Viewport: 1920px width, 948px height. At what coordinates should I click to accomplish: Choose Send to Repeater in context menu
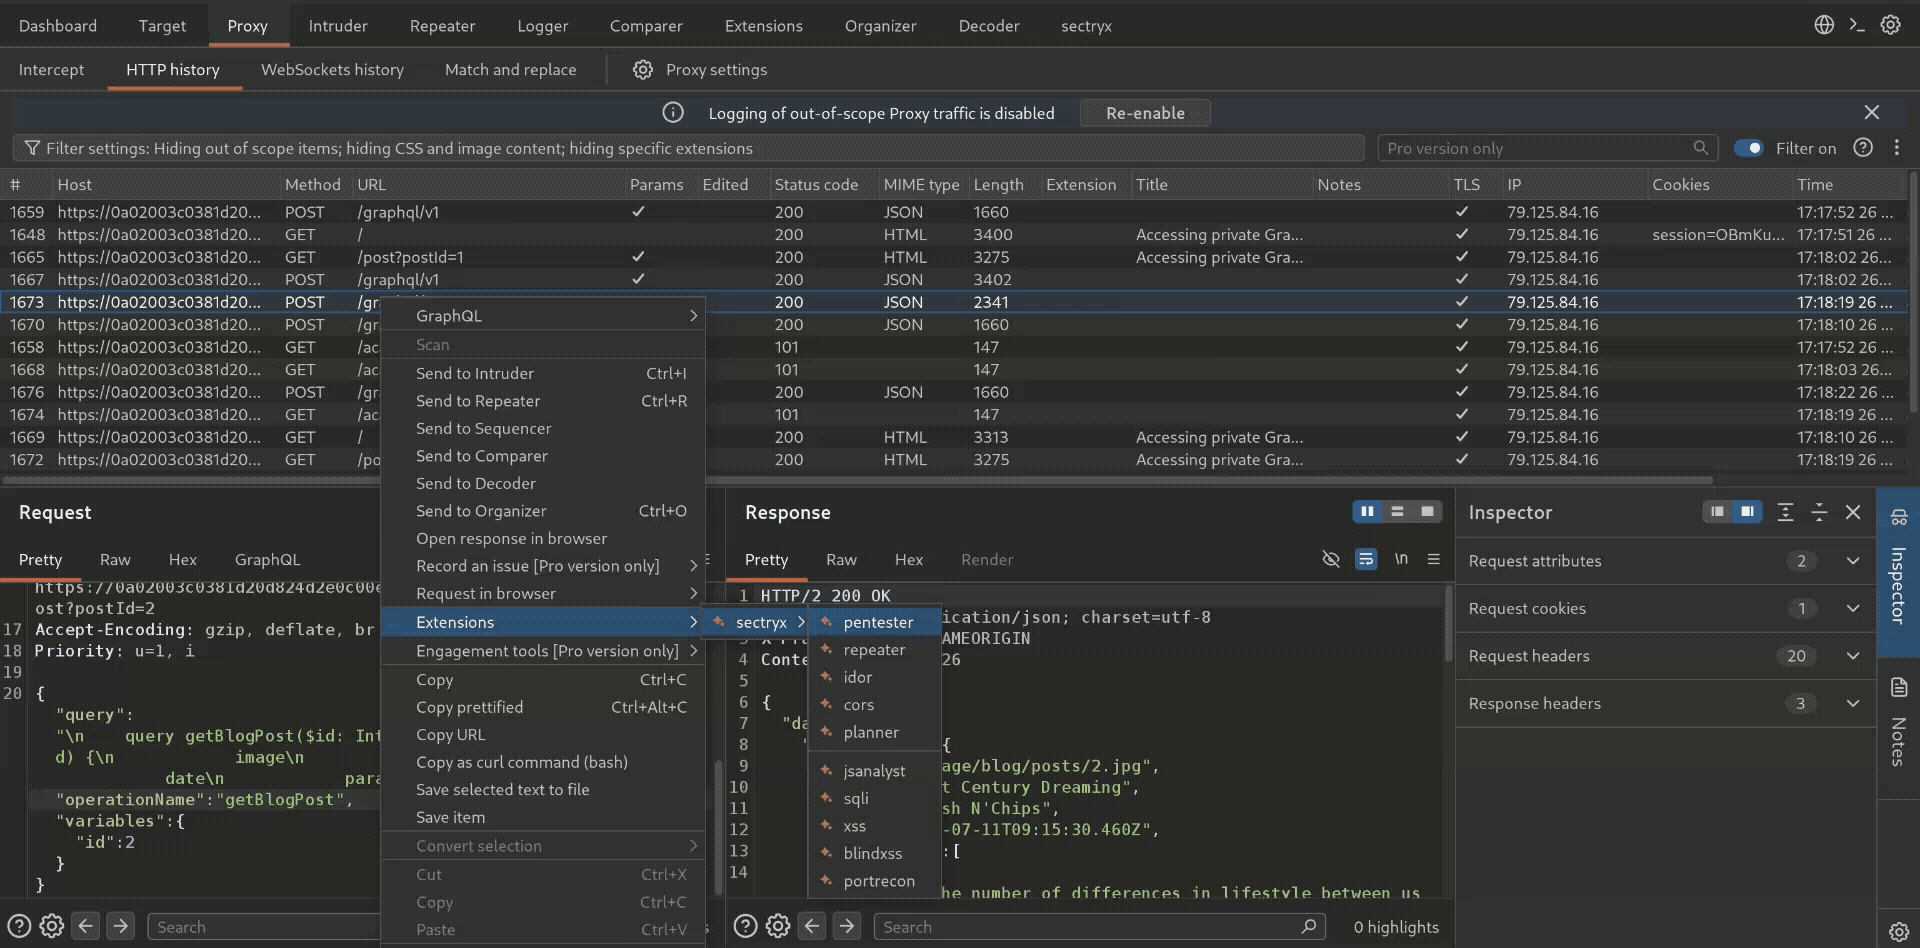[x=543, y=401]
